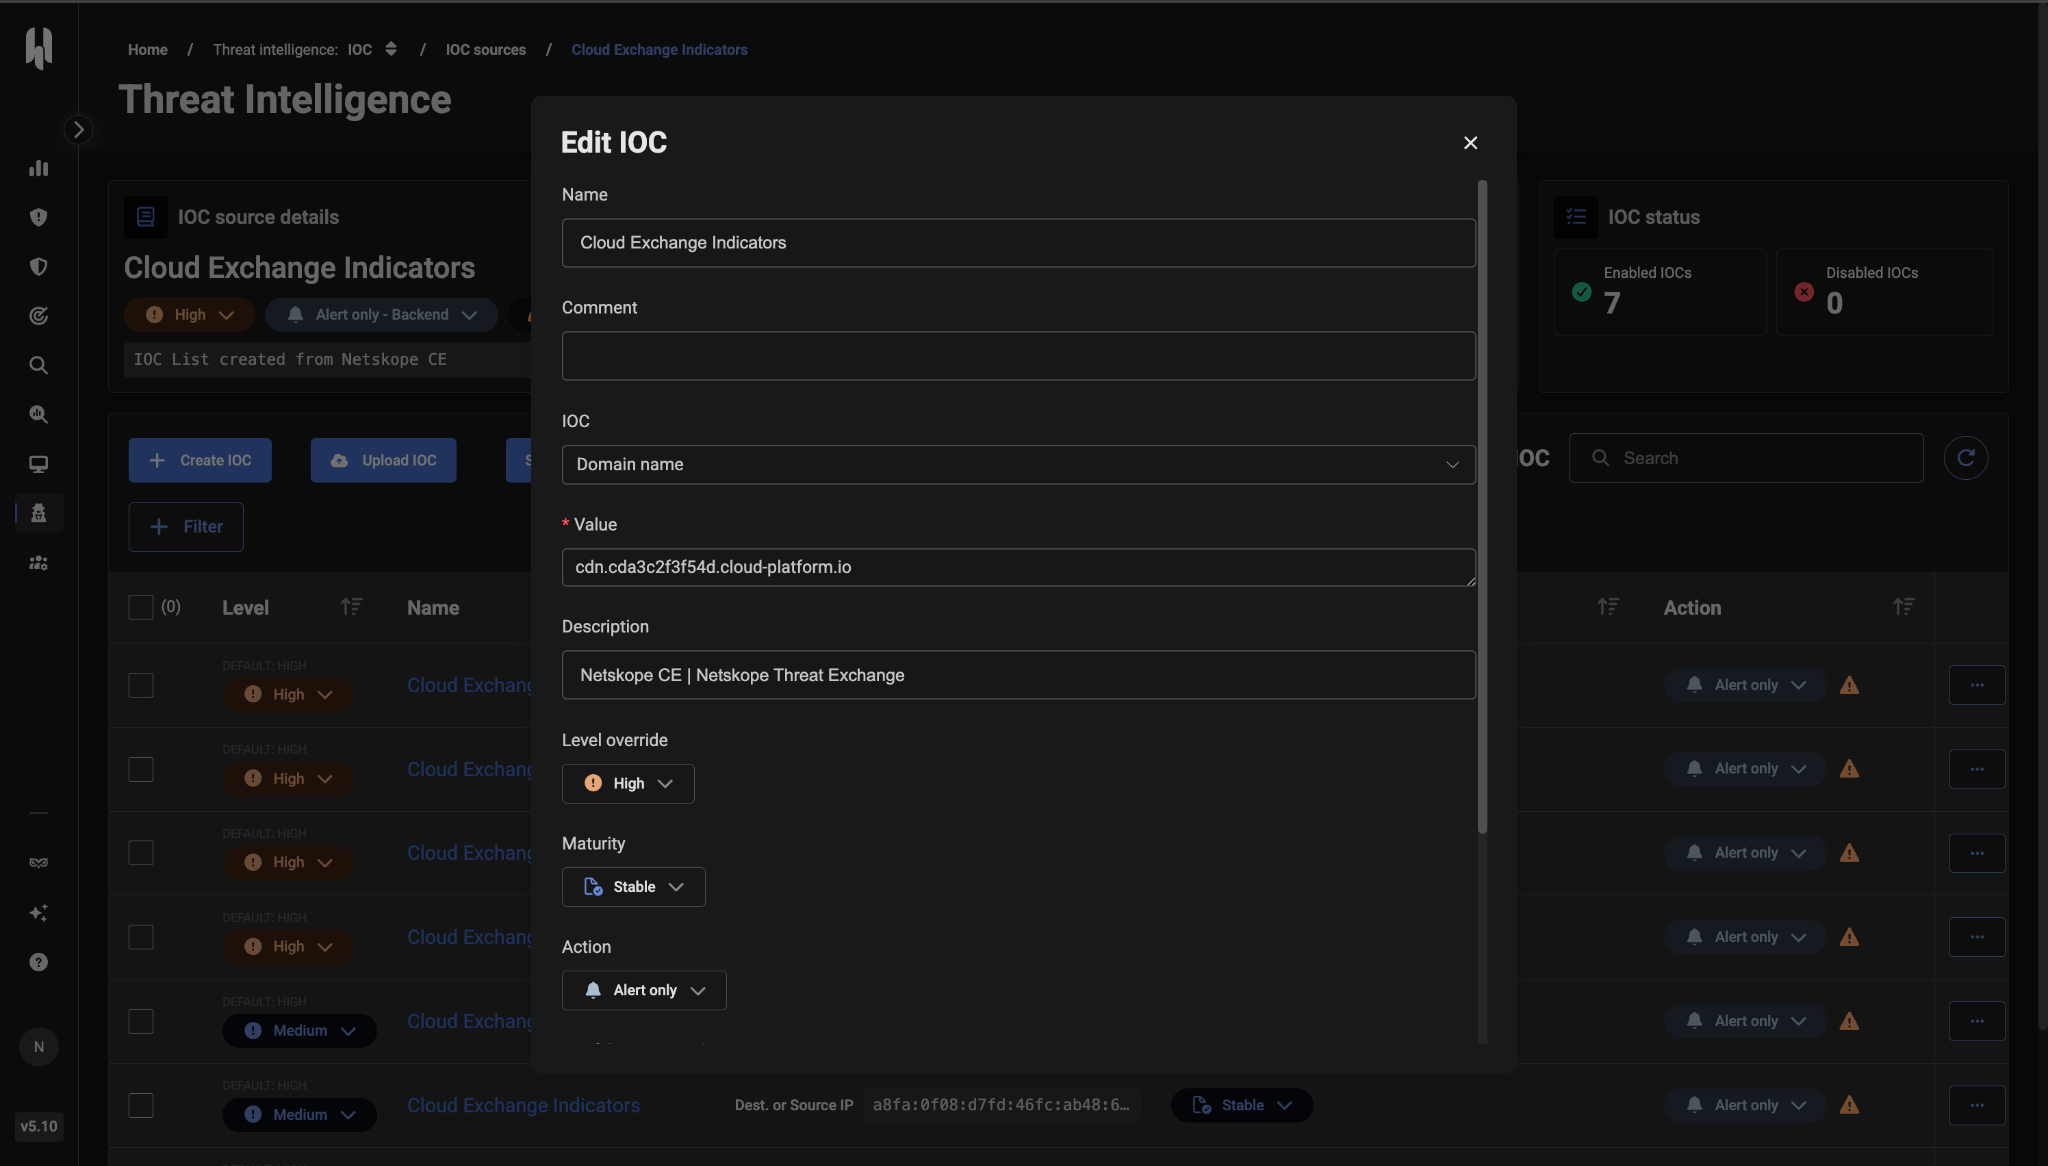
Task: Click the IOC source details panel icon
Action: pyautogui.click(x=146, y=217)
